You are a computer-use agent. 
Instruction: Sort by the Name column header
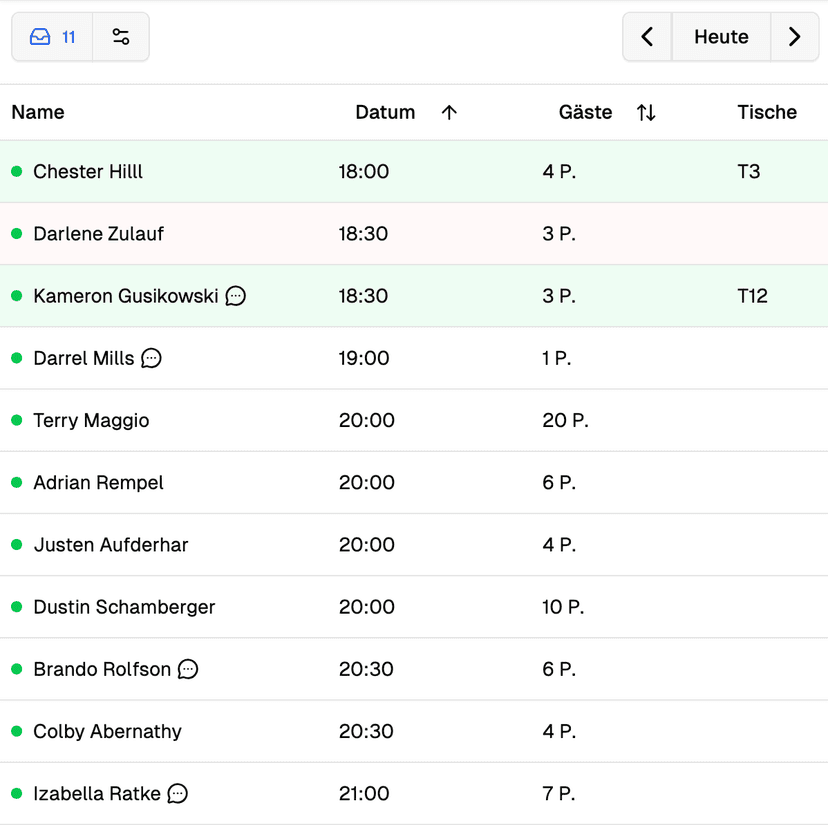(x=38, y=113)
